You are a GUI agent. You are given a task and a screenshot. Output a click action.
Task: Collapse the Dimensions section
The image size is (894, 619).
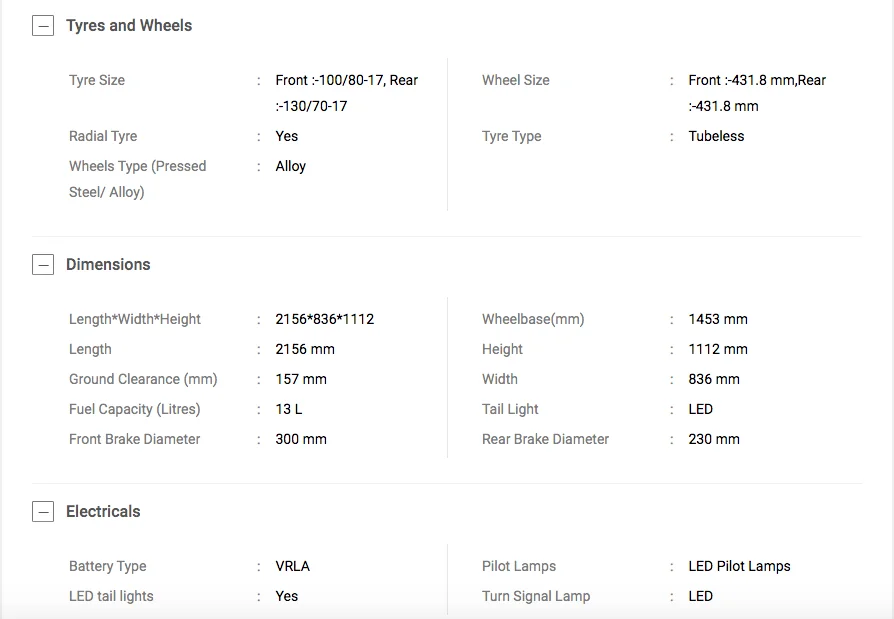tap(43, 265)
